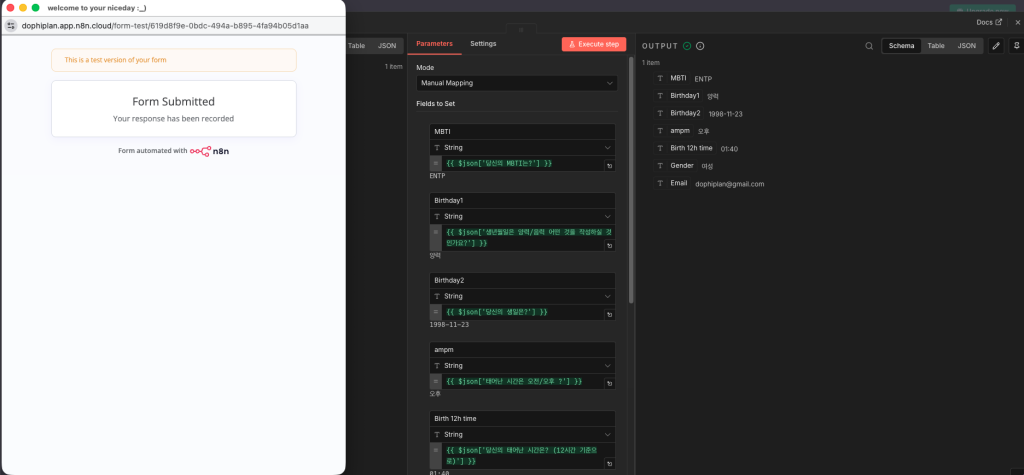Toggle fixed/expression mode for Birthday2 value

tap(435, 312)
